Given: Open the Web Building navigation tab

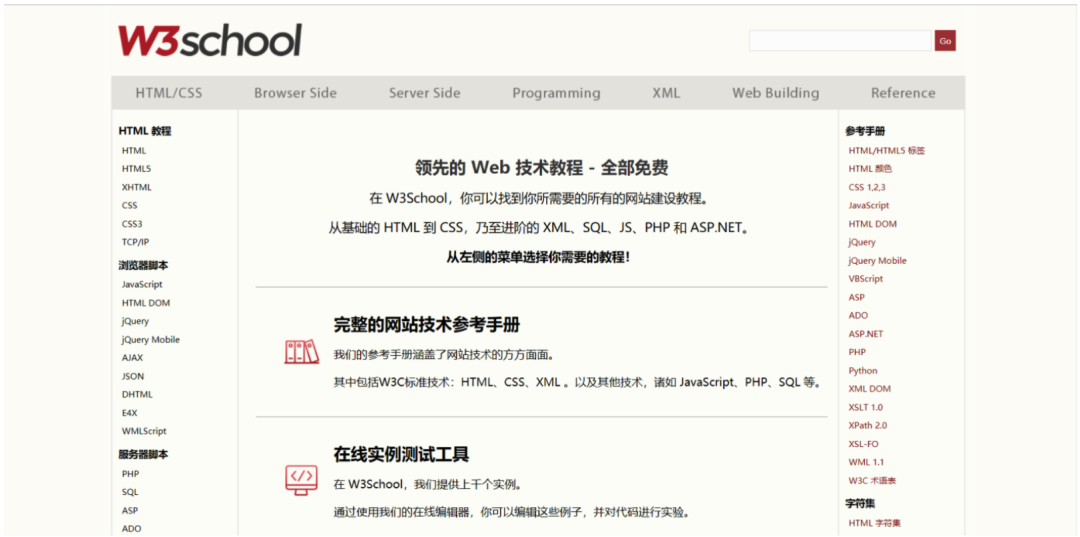Looking at the screenshot, I should pos(776,93).
